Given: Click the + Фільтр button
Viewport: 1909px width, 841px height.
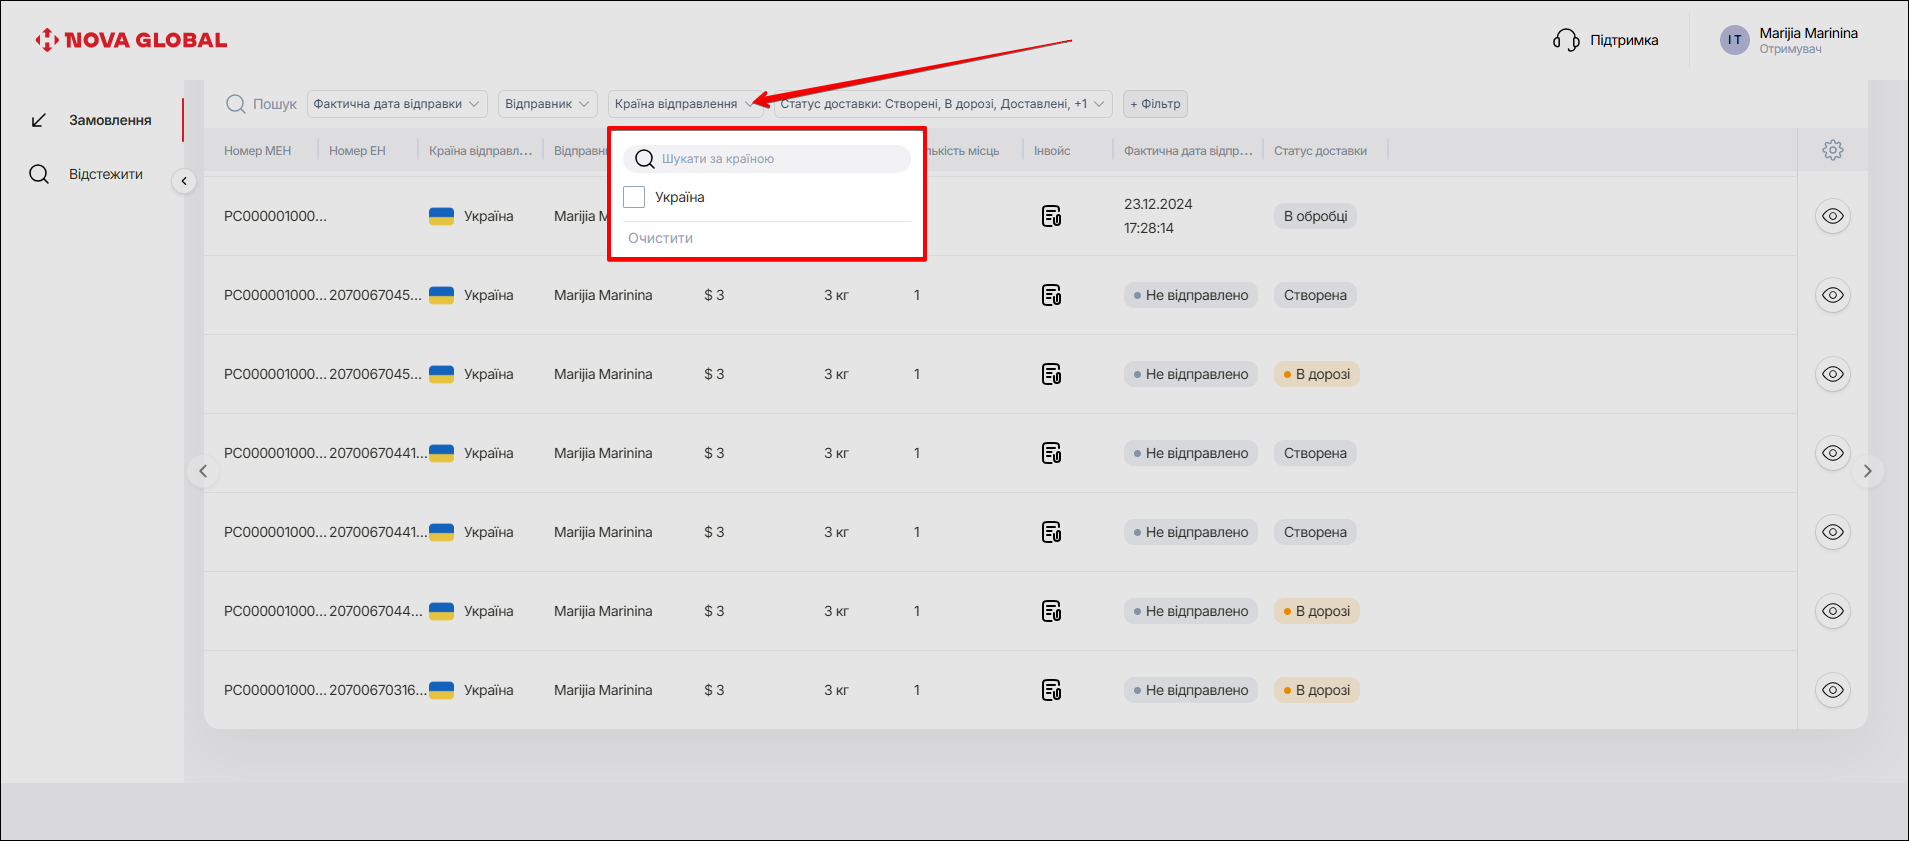Looking at the screenshot, I should tap(1155, 104).
